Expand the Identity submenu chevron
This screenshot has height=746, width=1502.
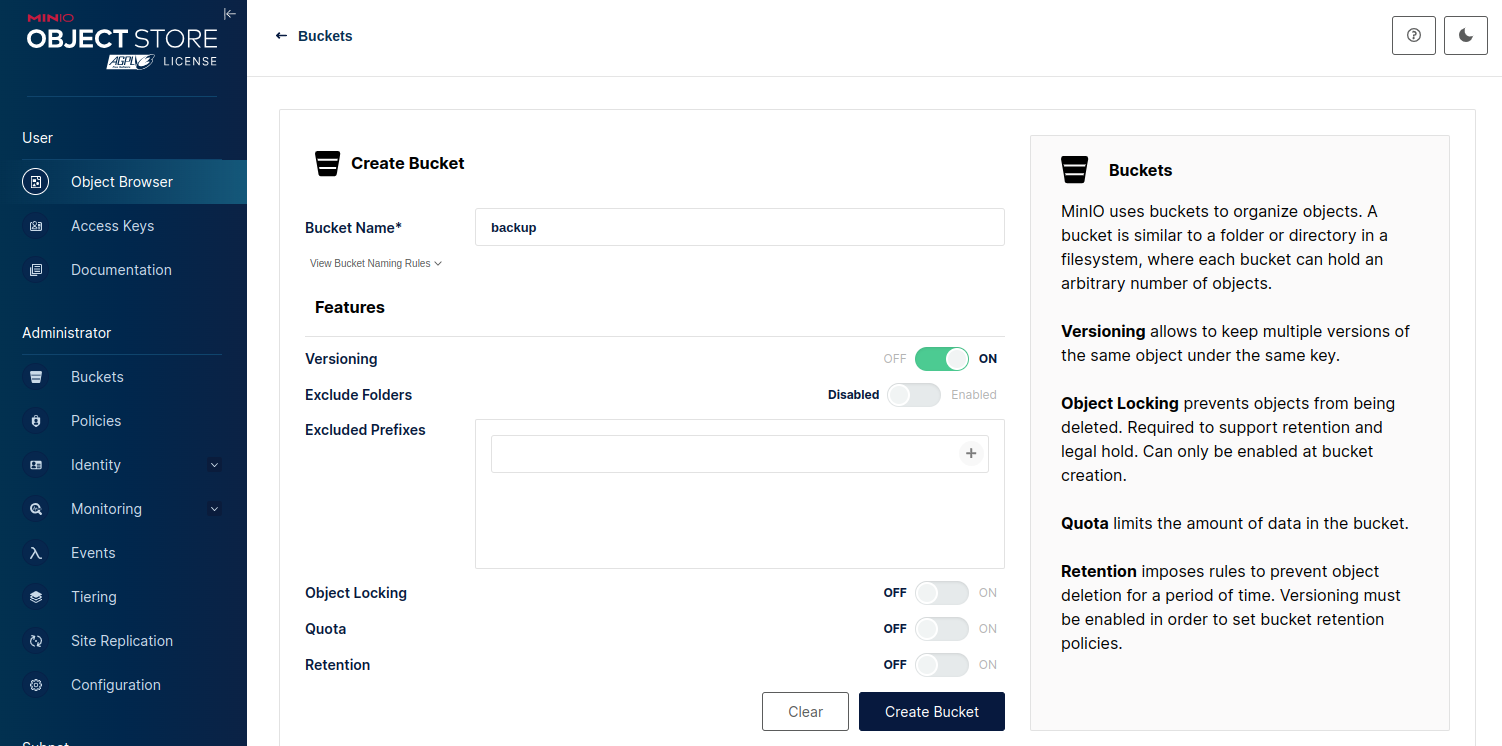(214, 465)
